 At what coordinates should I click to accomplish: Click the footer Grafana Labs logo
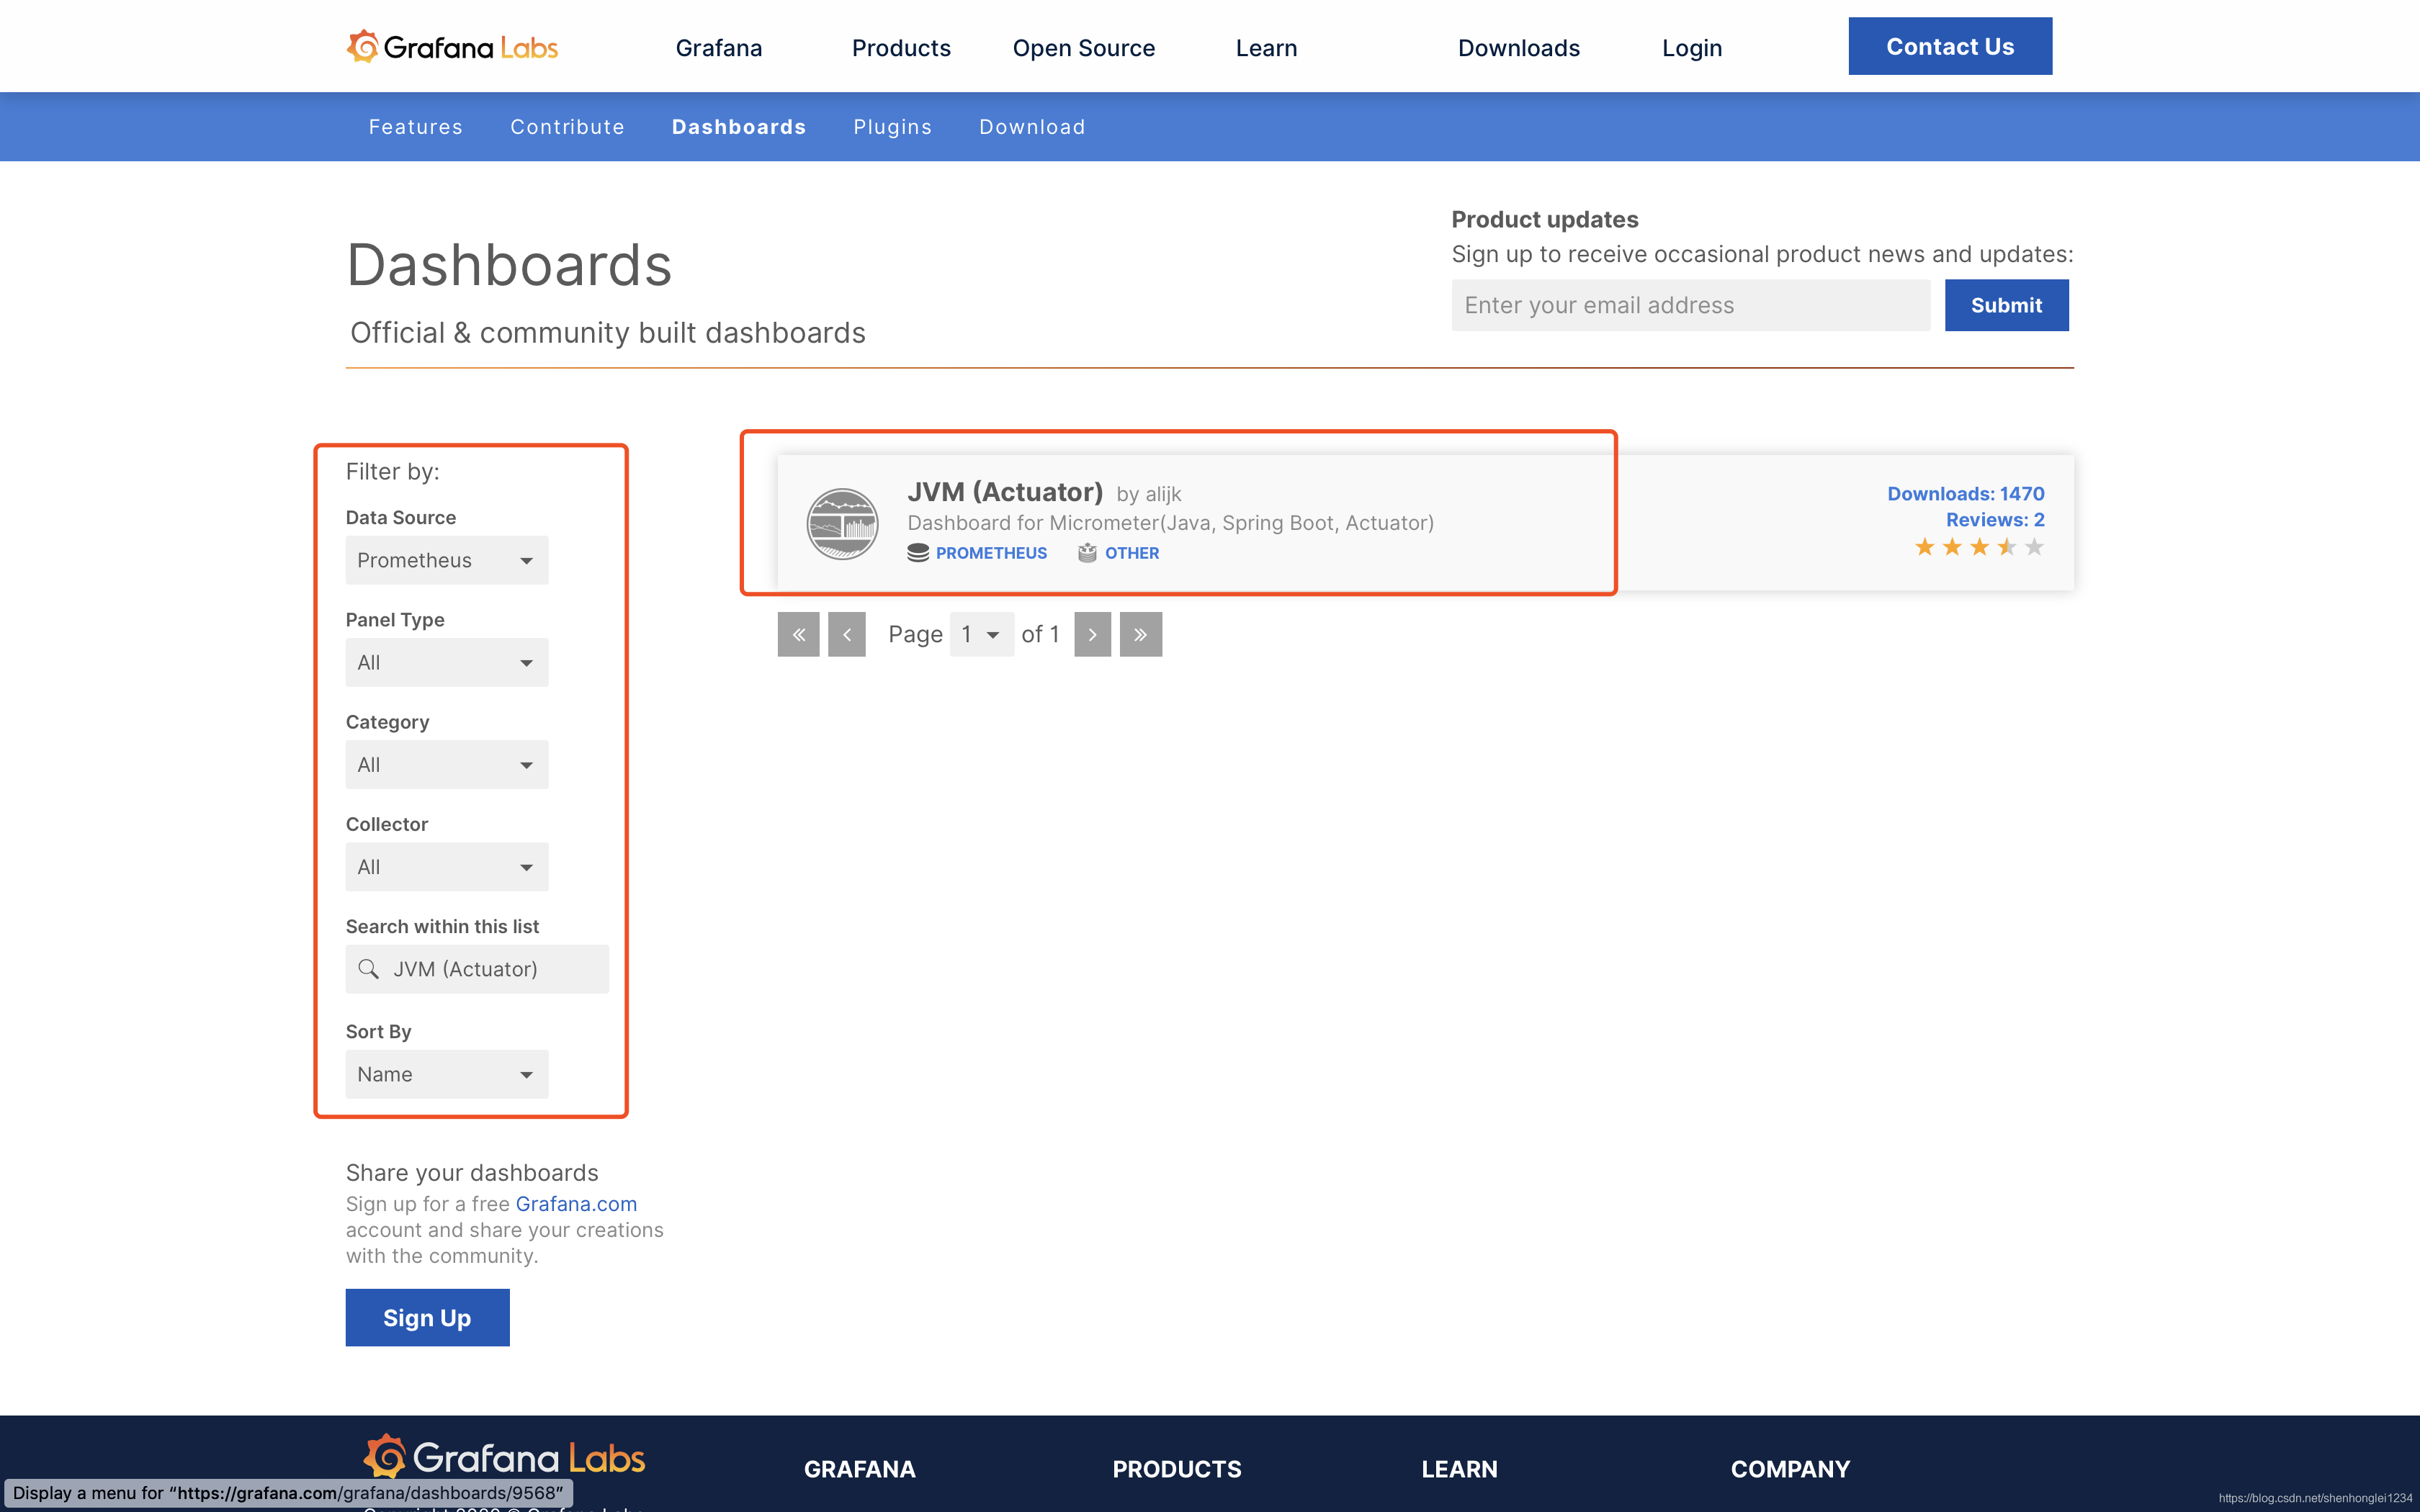point(504,1457)
